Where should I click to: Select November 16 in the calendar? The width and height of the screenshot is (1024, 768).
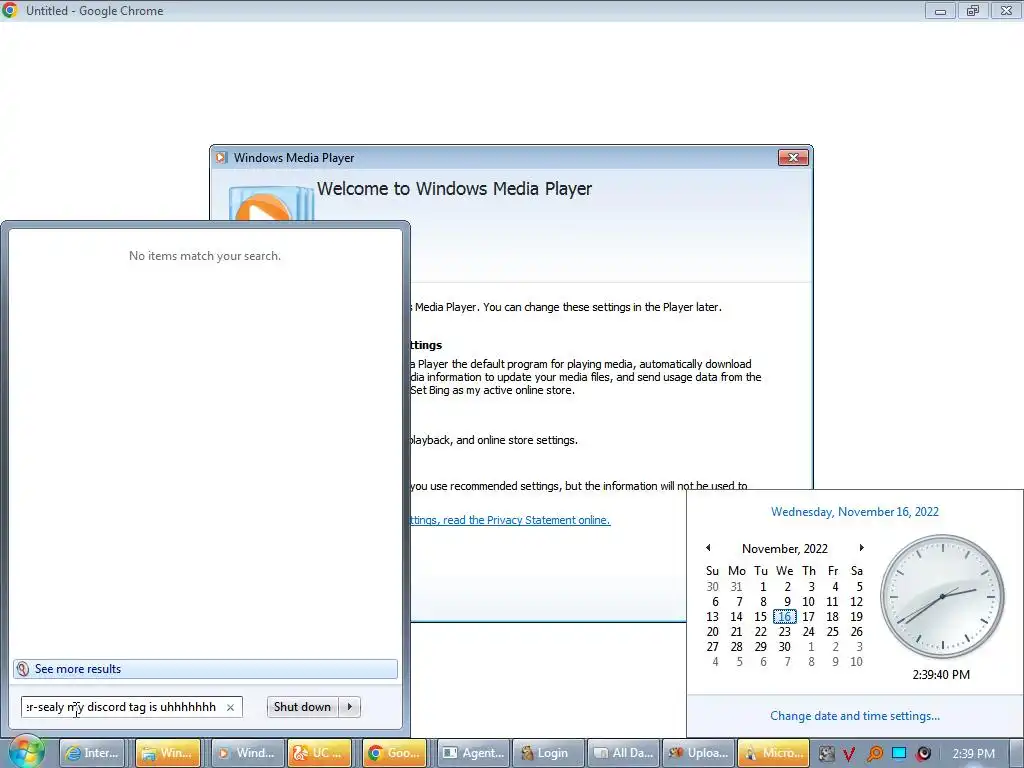coord(784,616)
